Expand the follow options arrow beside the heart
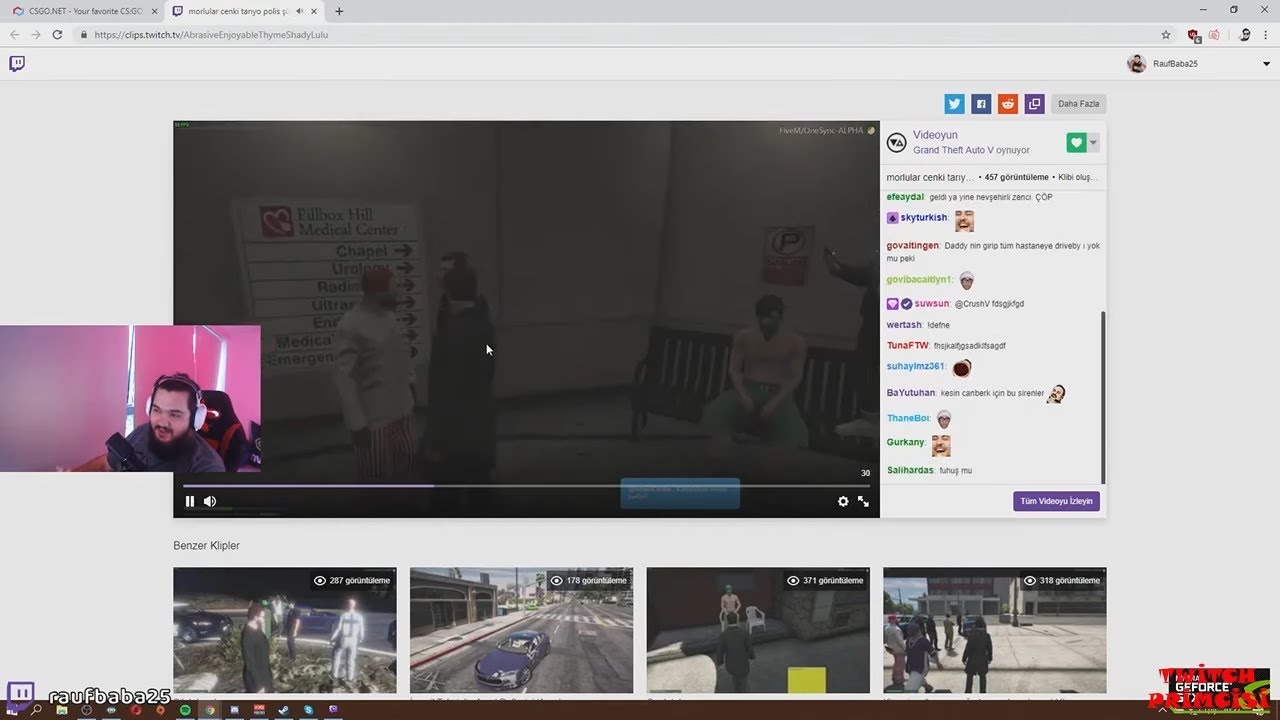Screen dimensions: 1280x720 click(1093, 143)
